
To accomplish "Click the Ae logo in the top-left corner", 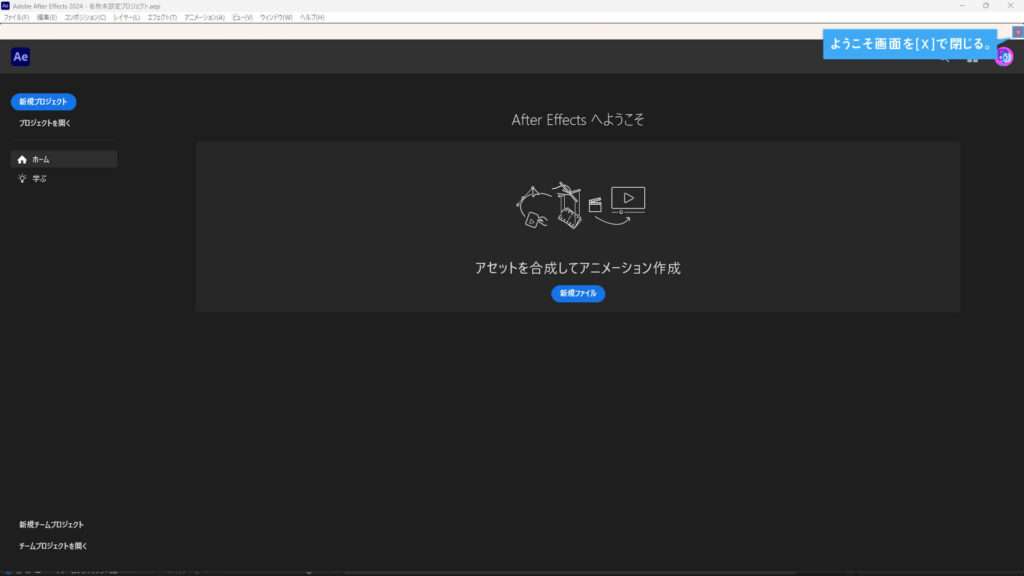I will coord(19,56).
